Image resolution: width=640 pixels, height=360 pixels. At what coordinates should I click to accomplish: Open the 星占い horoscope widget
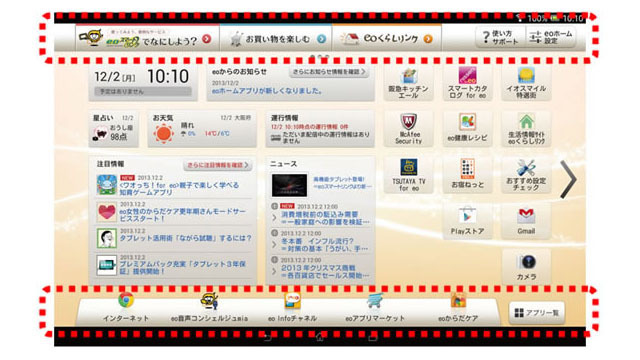click(113, 129)
